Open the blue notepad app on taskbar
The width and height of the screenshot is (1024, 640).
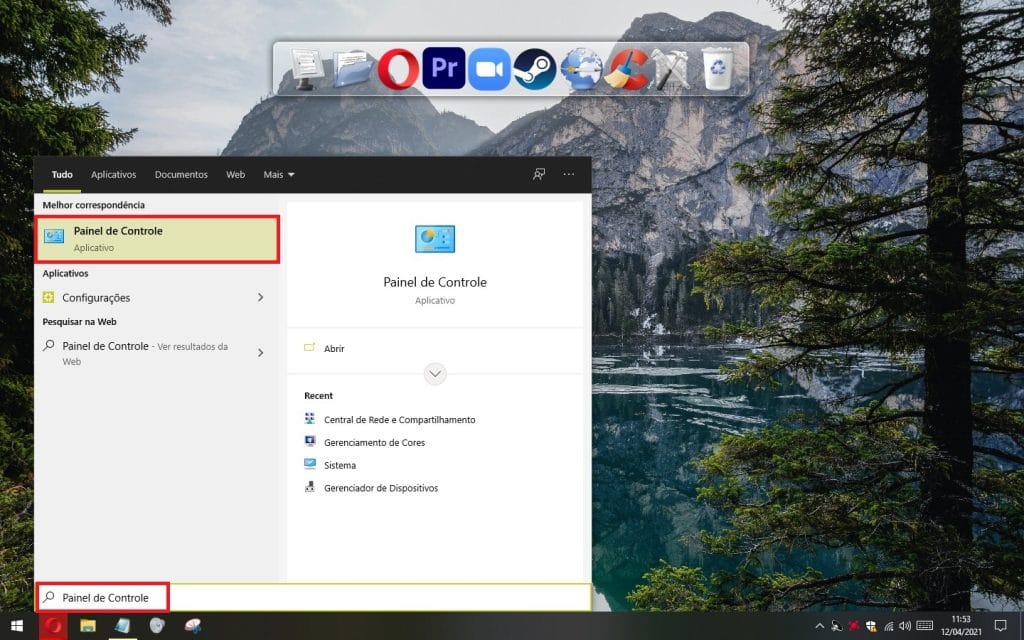[122, 626]
